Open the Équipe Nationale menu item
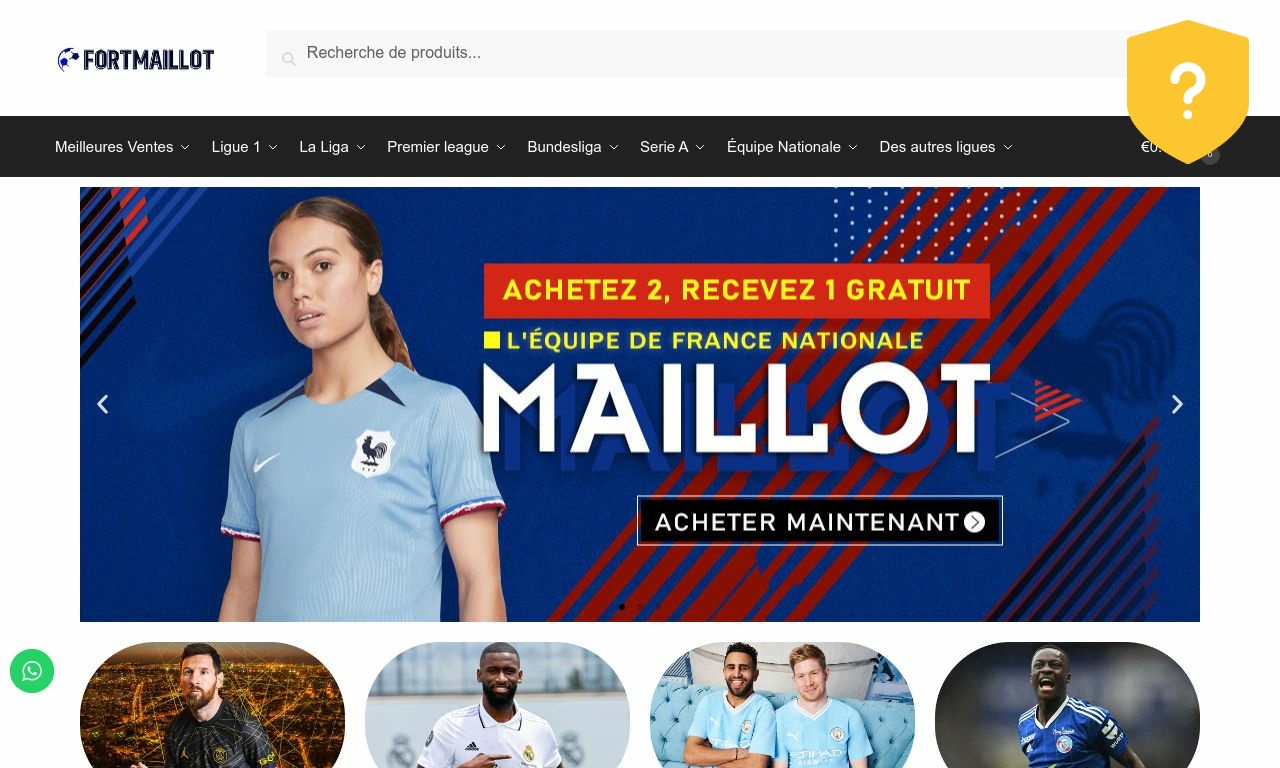The width and height of the screenshot is (1280, 768). click(792, 147)
